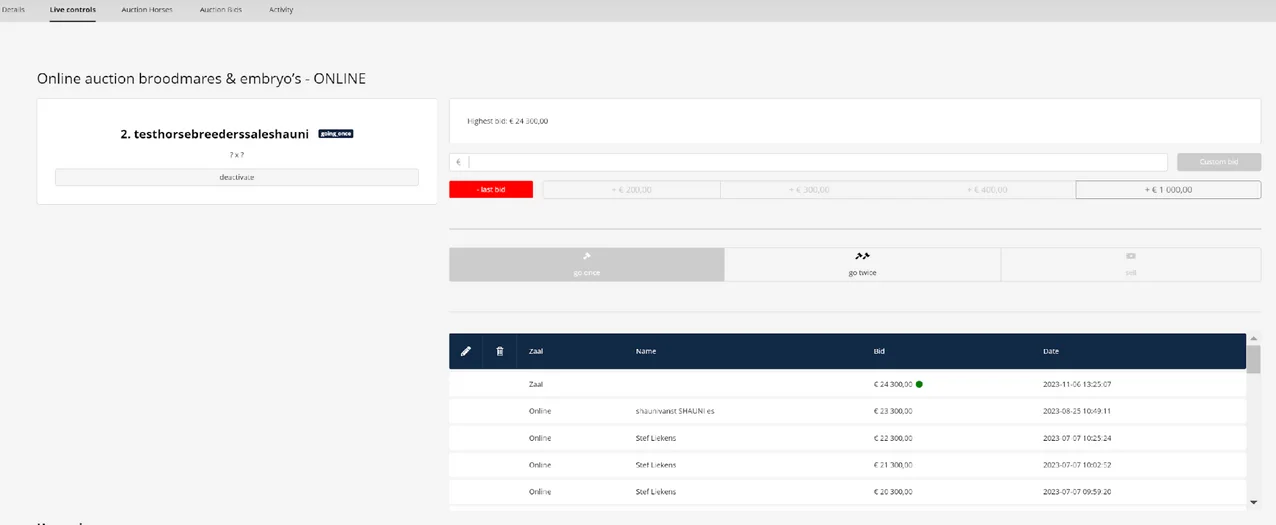Viewport: 1276px width, 525px height.
Task: Click the date 2023-07-07 09:59:20
Action: [1077, 492]
